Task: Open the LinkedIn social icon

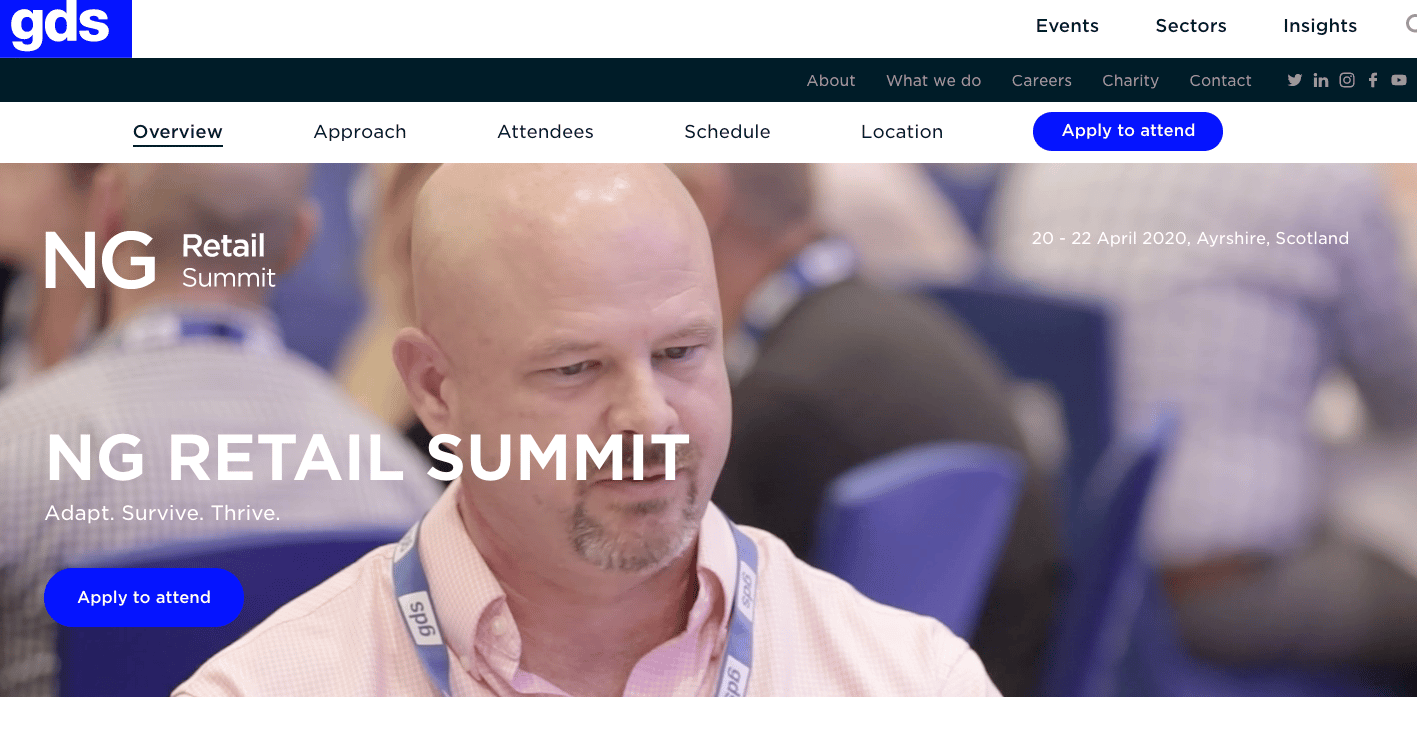Action: tap(1321, 80)
